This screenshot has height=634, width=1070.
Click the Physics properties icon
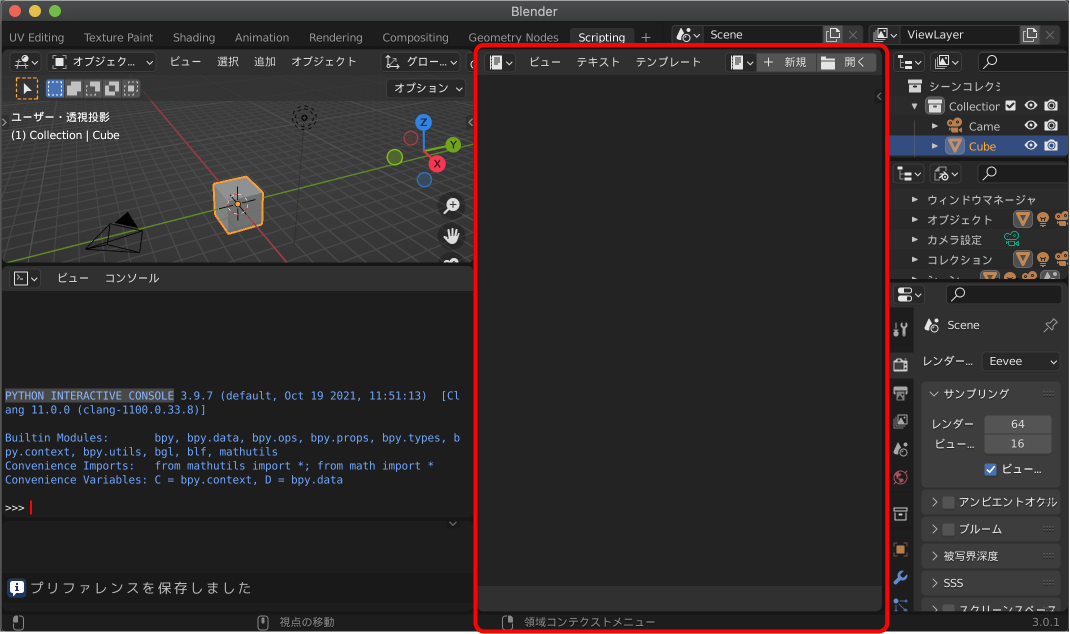899,606
